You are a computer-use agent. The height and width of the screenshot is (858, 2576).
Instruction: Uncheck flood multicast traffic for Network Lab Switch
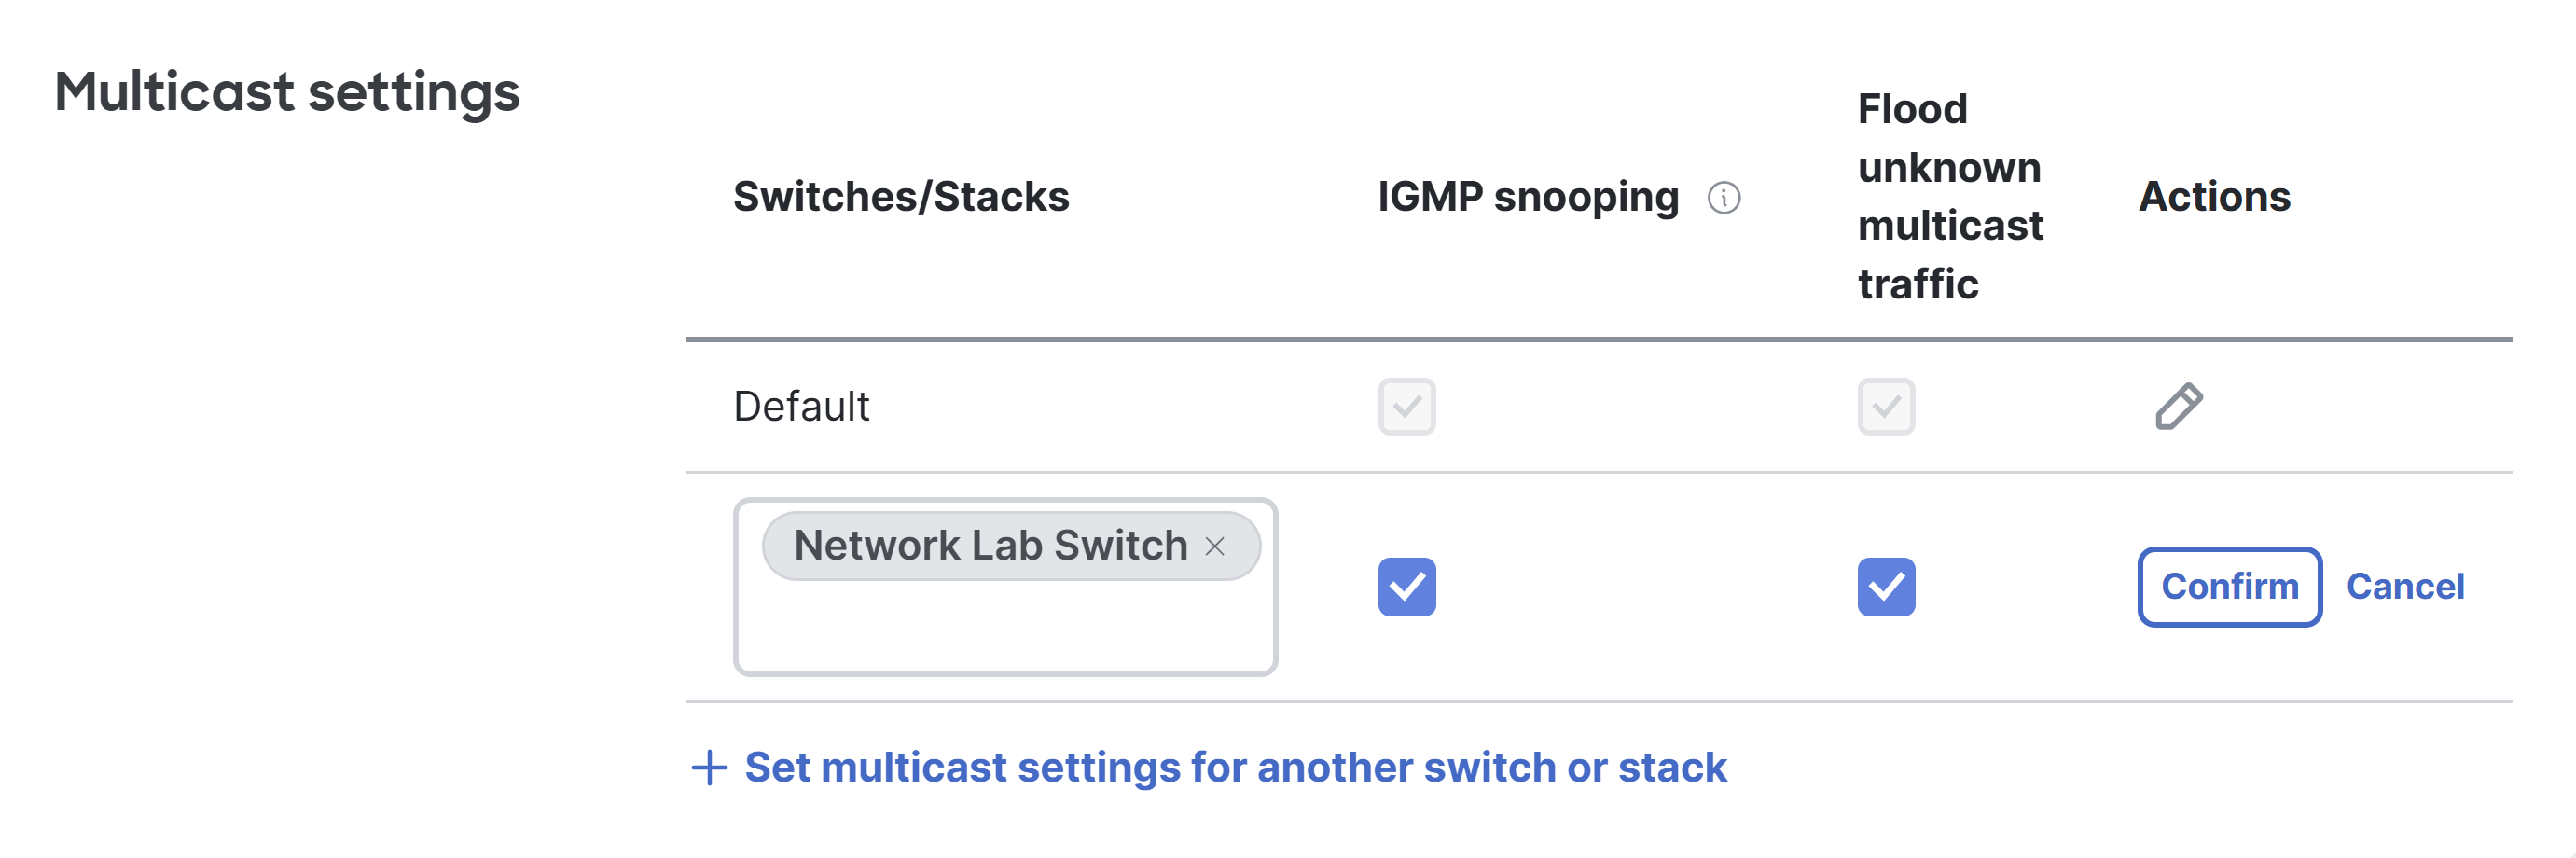(x=1885, y=586)
